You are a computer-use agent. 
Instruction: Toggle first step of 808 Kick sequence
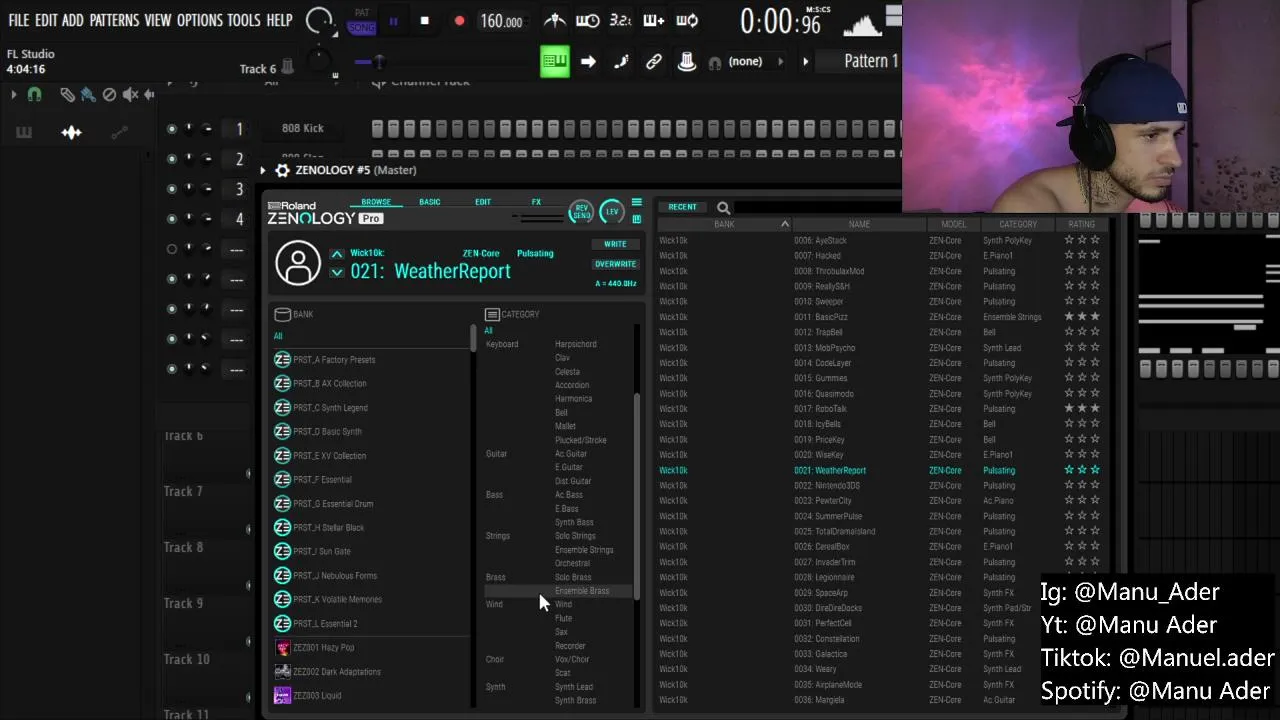pyautogui.click(x=378, y=128)
